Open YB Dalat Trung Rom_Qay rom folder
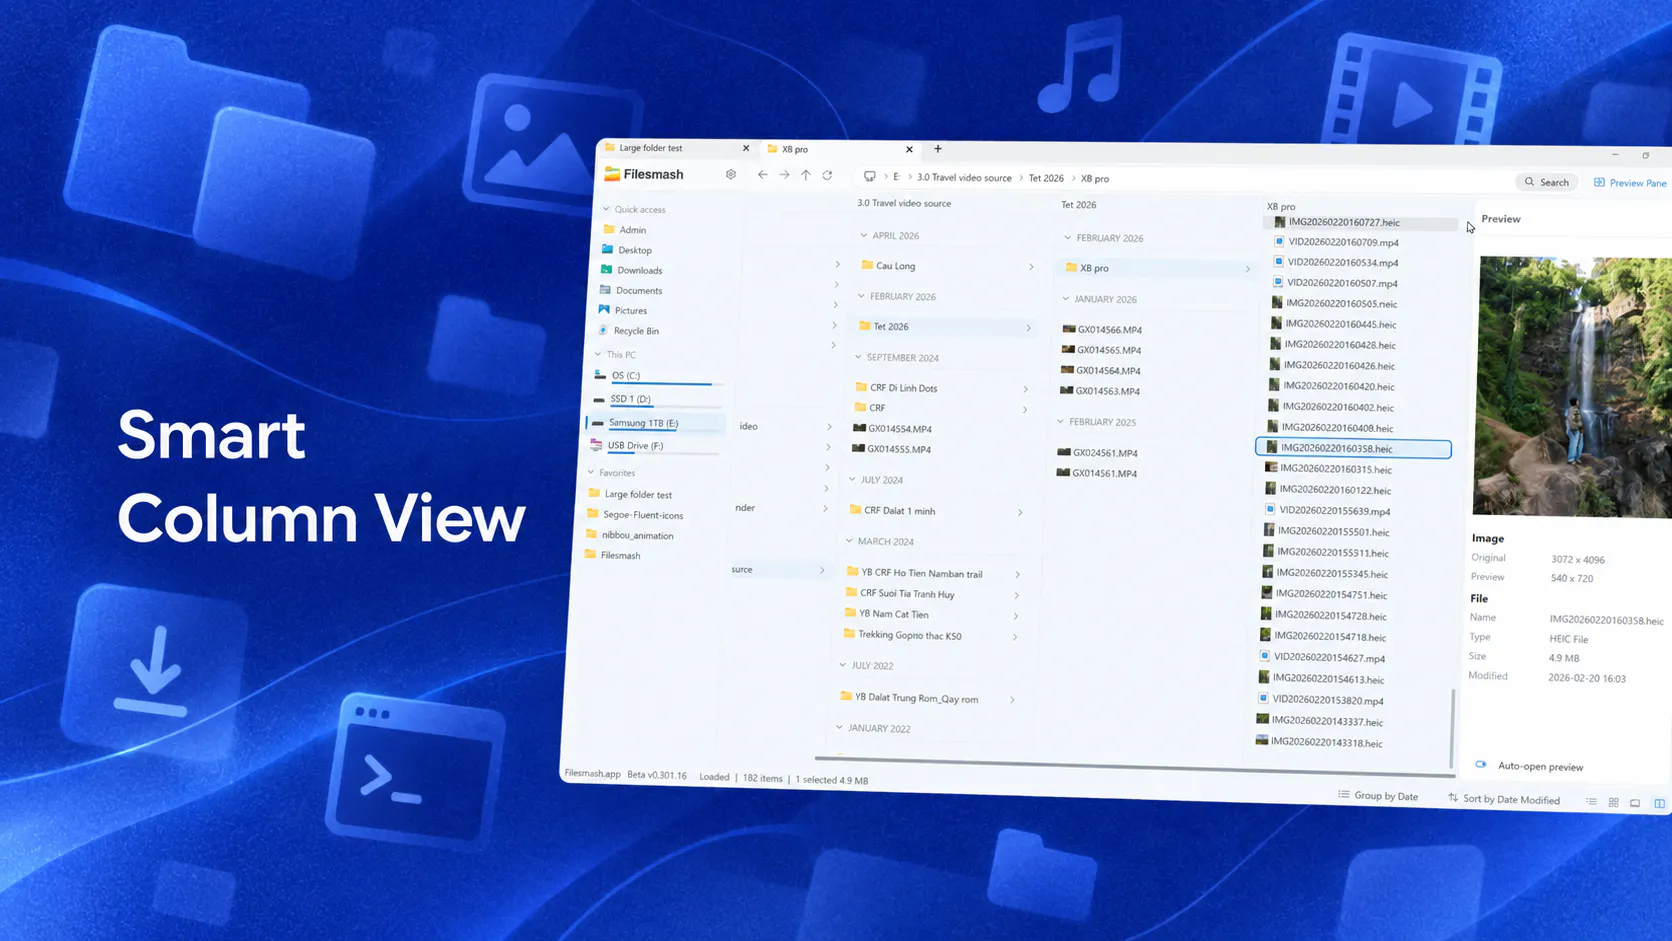This screenshot has height=941, width=1672. point(928,698)
